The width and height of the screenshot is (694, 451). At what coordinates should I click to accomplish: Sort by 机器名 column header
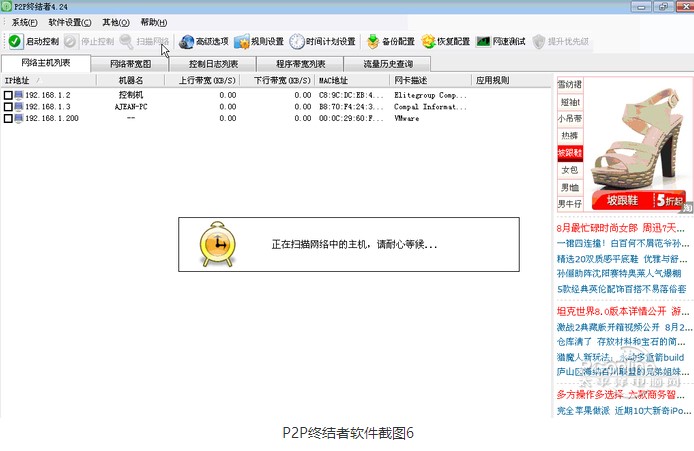pyautogui.click(x=131, y=80)
